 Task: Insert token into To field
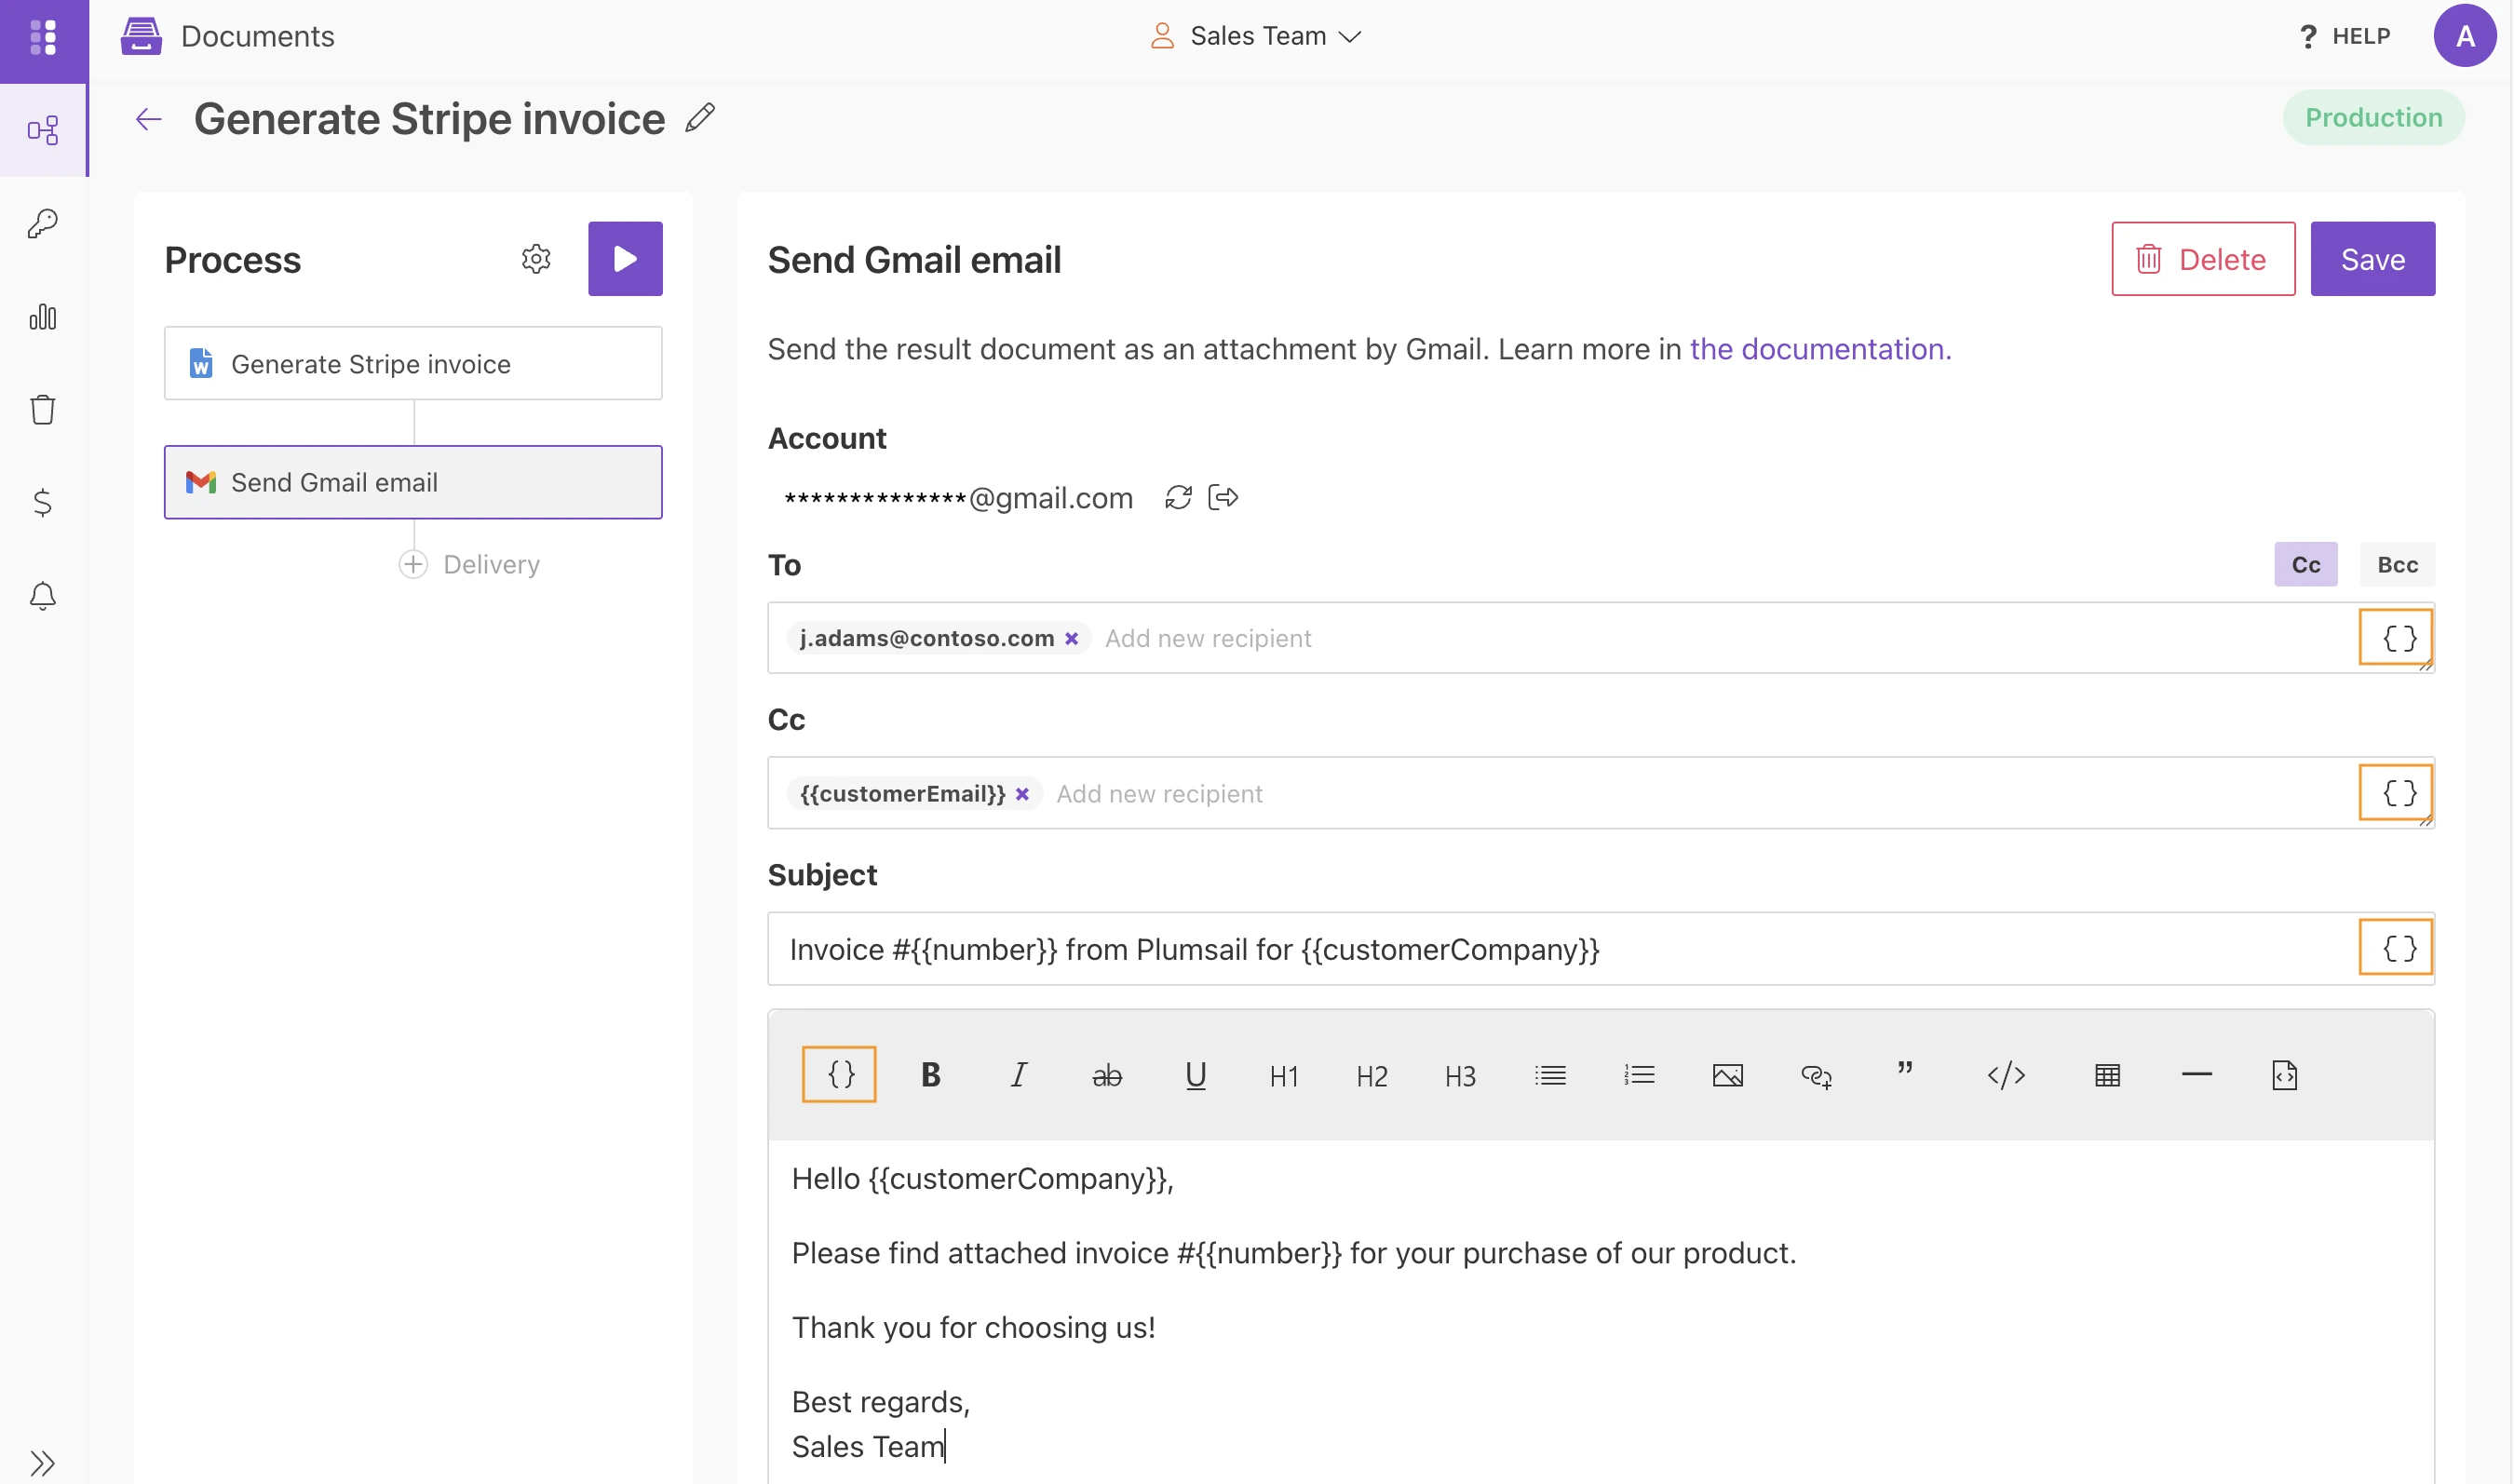pos(2396,638)
